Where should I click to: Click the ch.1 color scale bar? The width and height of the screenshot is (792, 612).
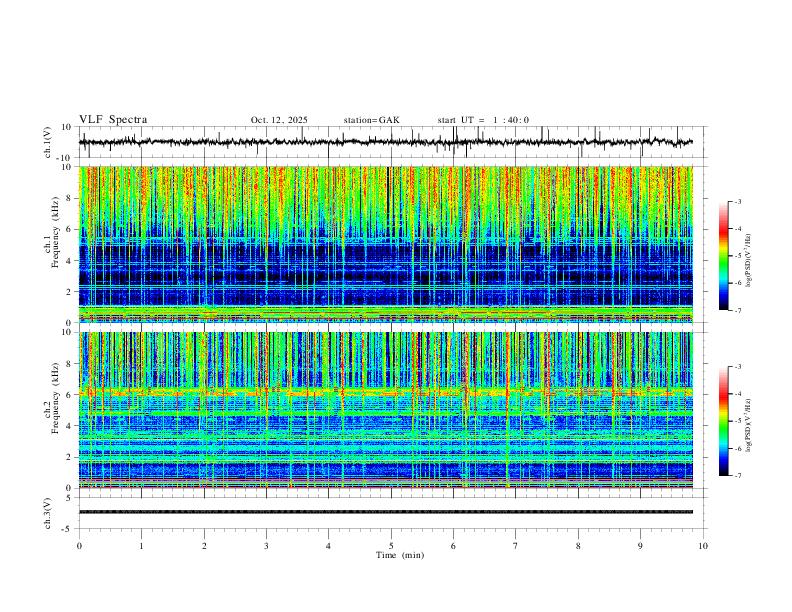[723, 256]
